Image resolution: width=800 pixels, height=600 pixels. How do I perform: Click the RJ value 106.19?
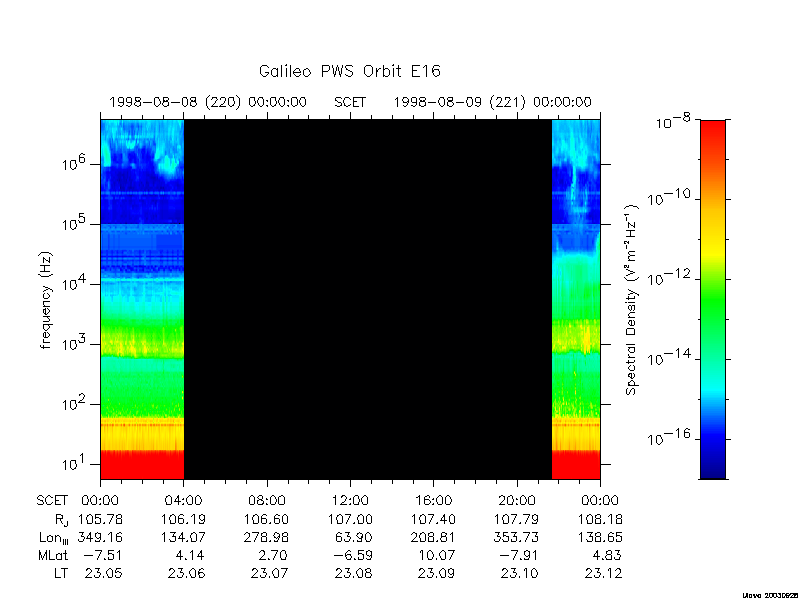(x=184, y=519)
